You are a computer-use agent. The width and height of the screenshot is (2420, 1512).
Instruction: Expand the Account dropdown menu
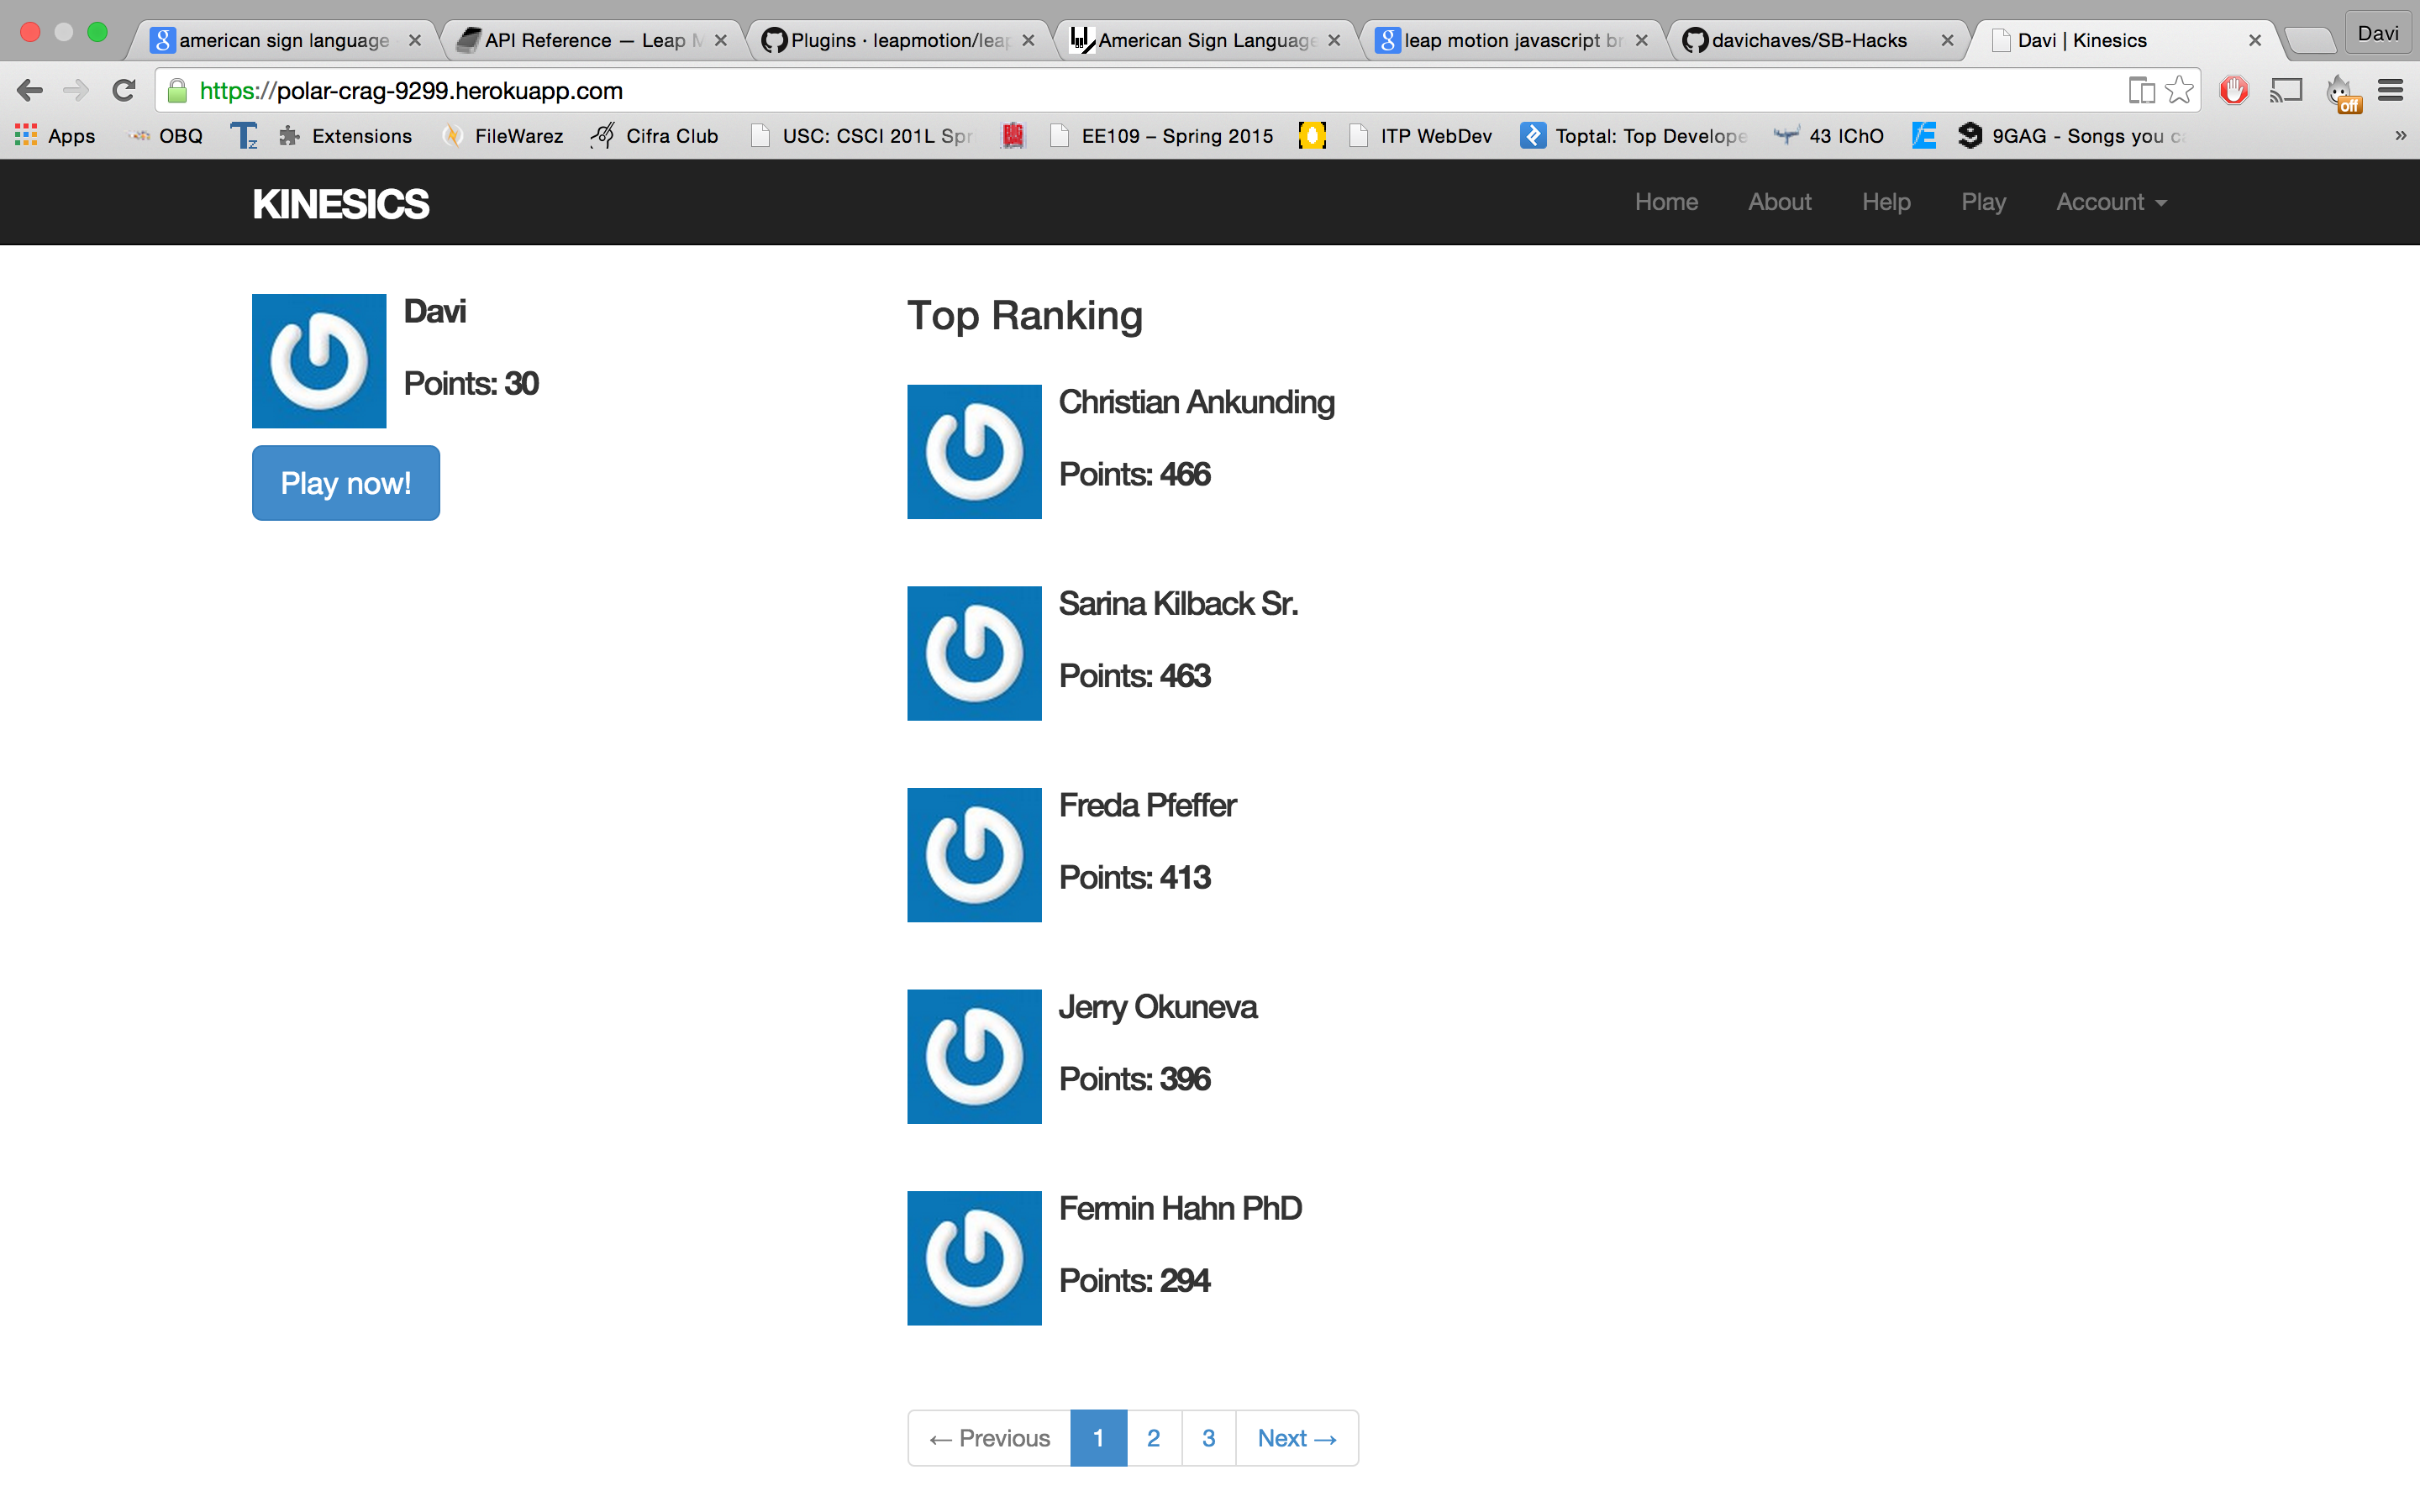point(2111,202)
